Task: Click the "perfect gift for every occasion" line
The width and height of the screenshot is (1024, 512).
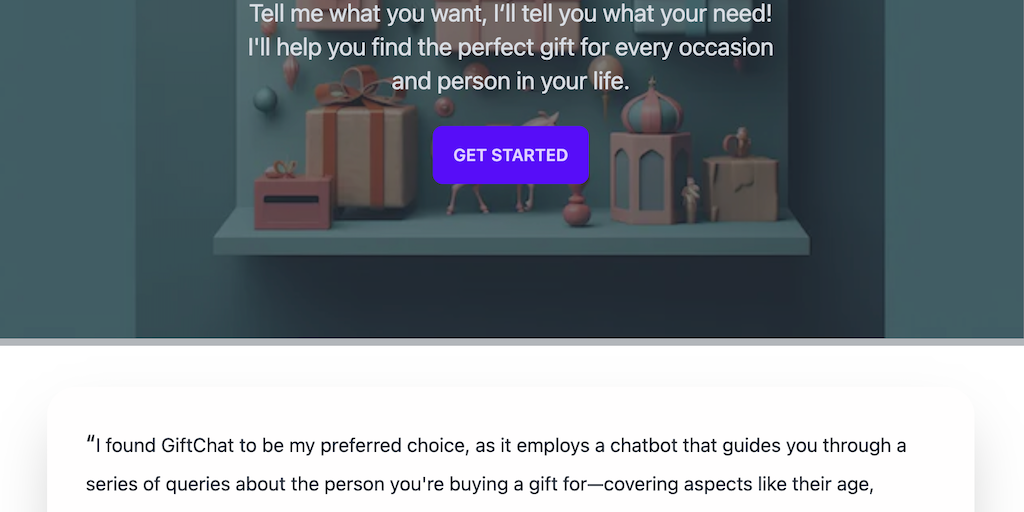Action: [510, 47]
